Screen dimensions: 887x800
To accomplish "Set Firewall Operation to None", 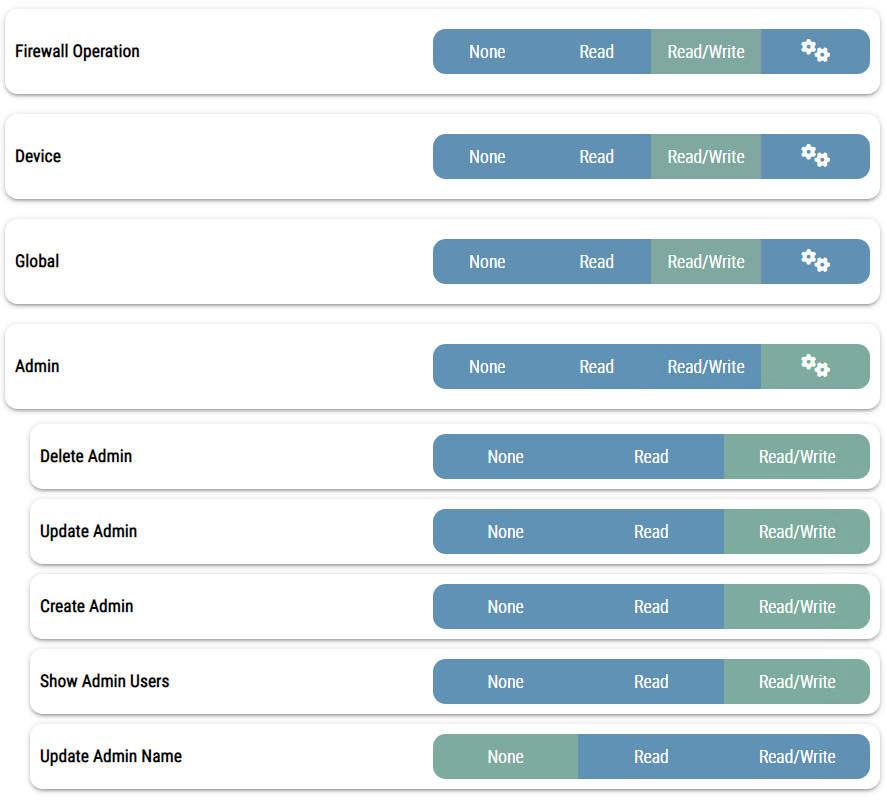I will [x=487, y=52].
